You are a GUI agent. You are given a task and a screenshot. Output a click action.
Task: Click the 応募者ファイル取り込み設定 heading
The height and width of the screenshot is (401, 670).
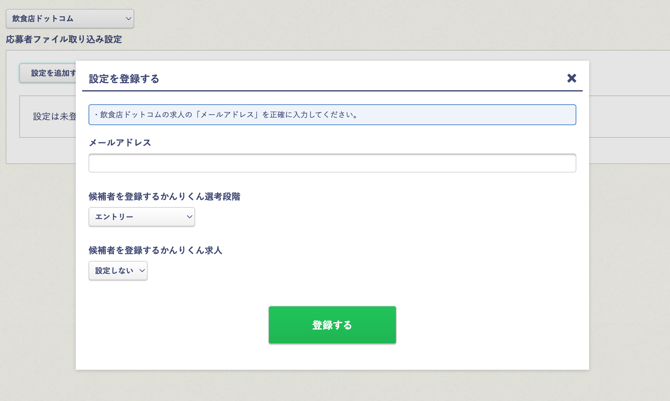tap(64, 39)
